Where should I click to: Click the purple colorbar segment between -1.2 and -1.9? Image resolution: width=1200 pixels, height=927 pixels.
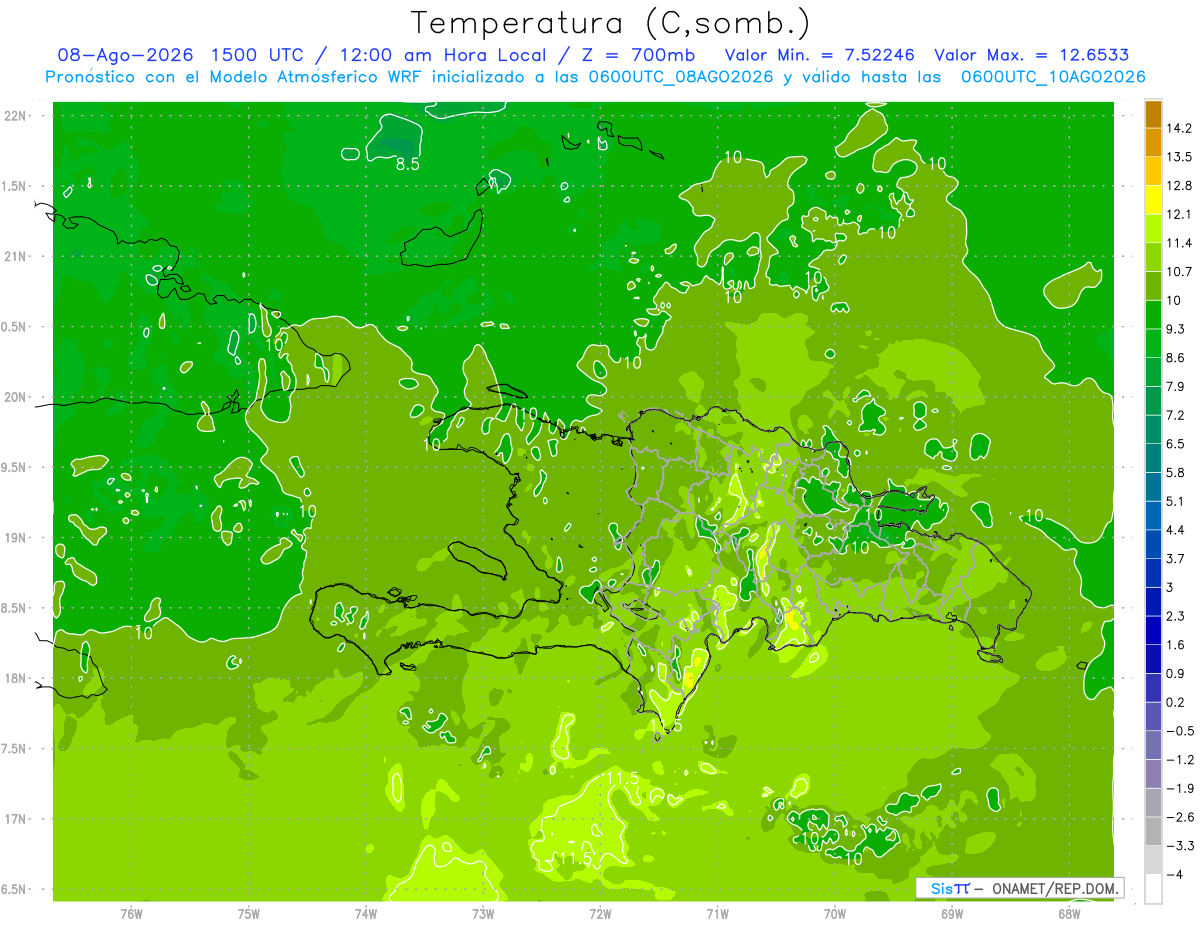(1153, 774)
